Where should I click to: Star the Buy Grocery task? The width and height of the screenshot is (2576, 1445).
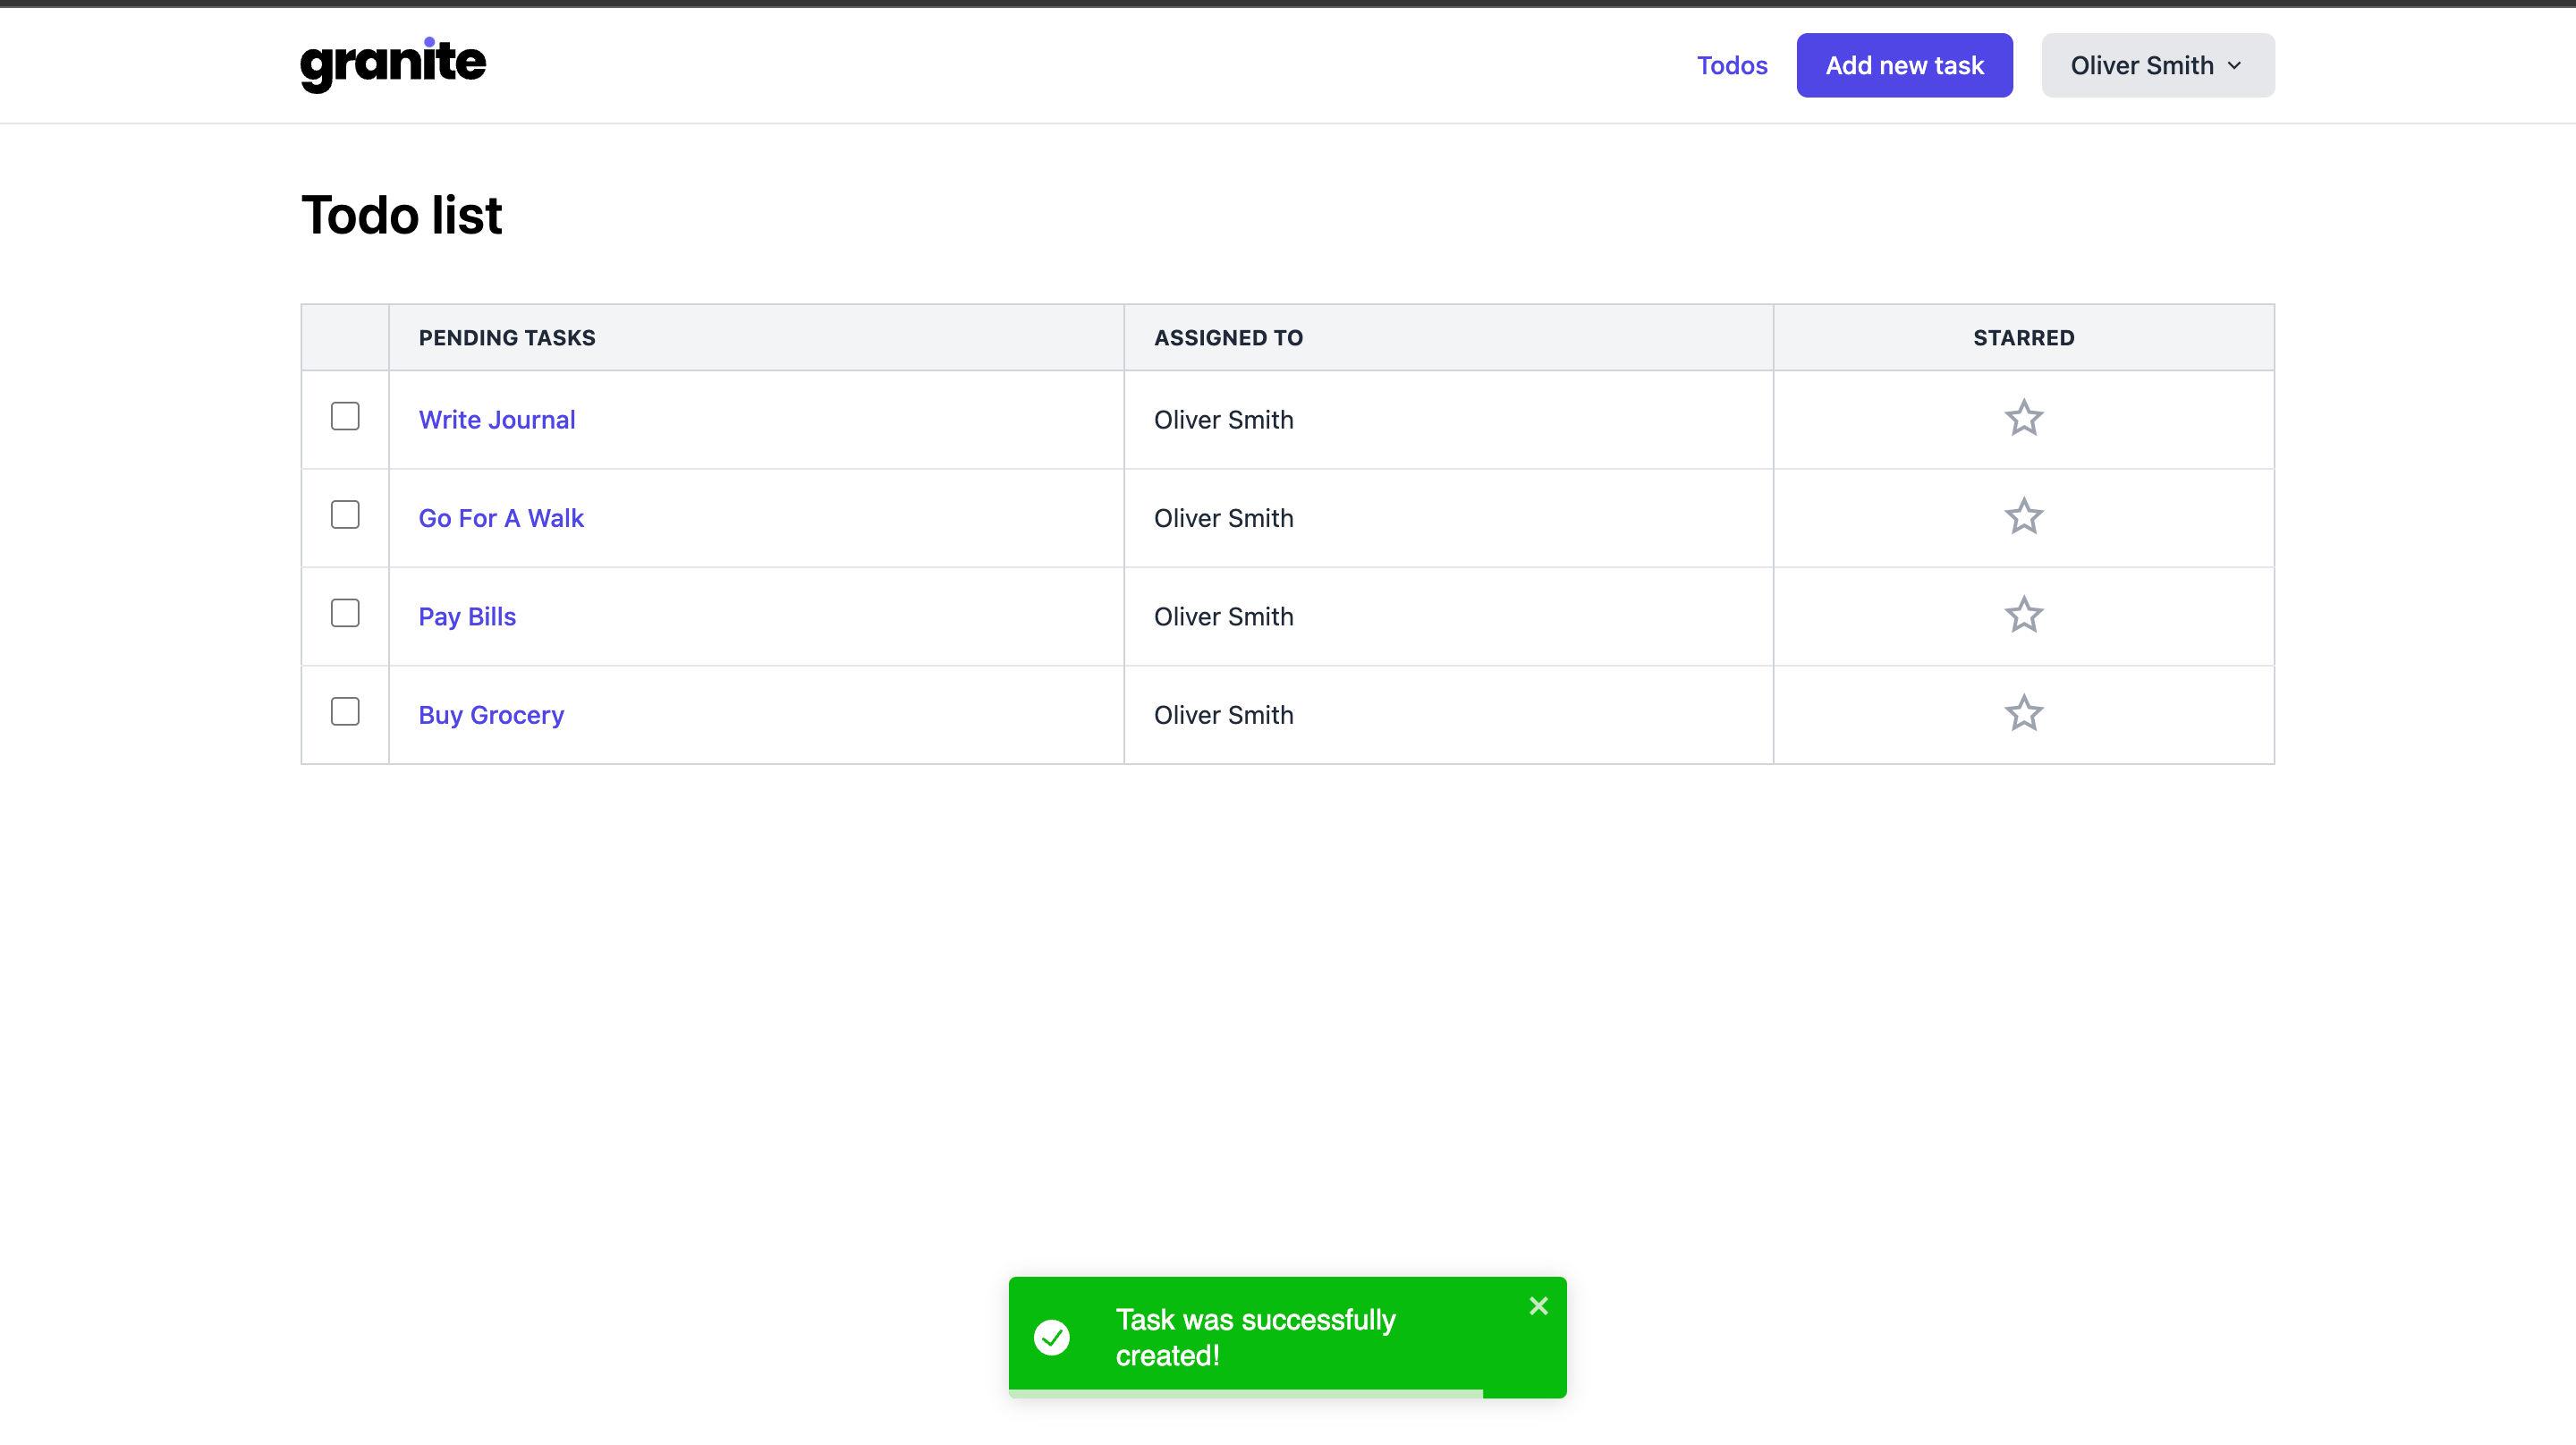(x=2022, y=714)
